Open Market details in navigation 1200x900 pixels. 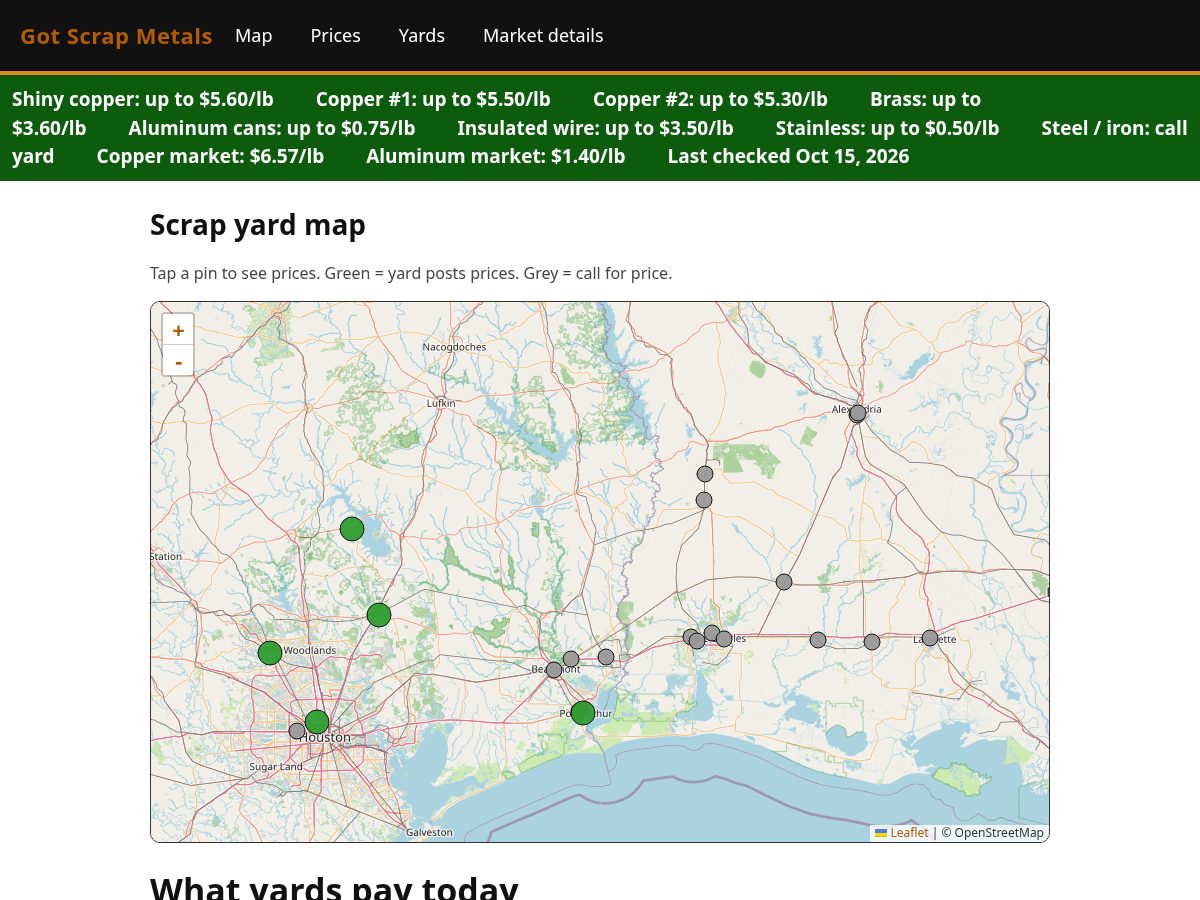point(543,36)
